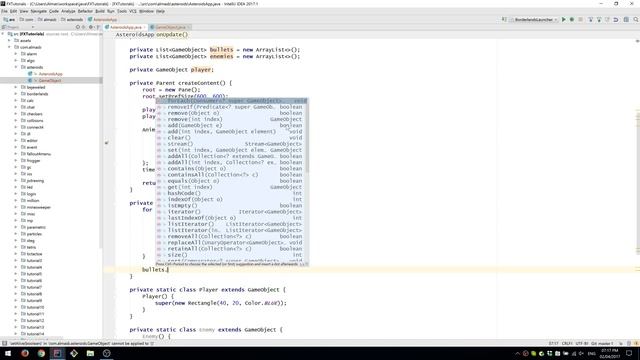
Task: Collapse the src FXTutorials root node
Action: pos(3,34)
